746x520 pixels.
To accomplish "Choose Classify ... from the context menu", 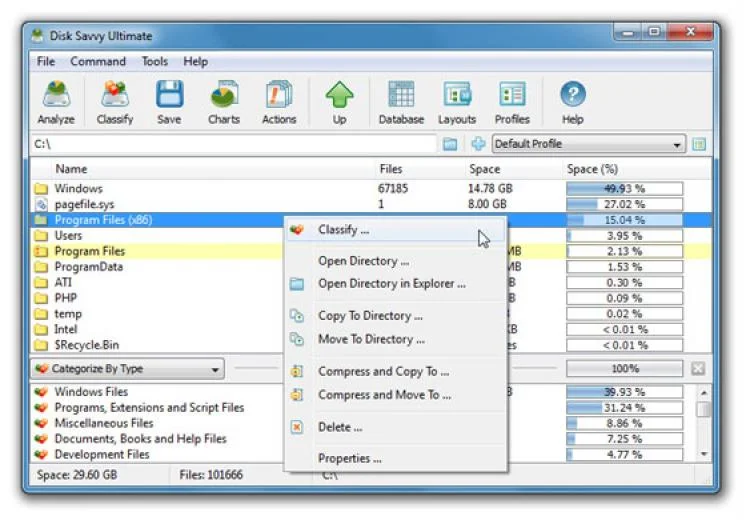I will [396, 230].
